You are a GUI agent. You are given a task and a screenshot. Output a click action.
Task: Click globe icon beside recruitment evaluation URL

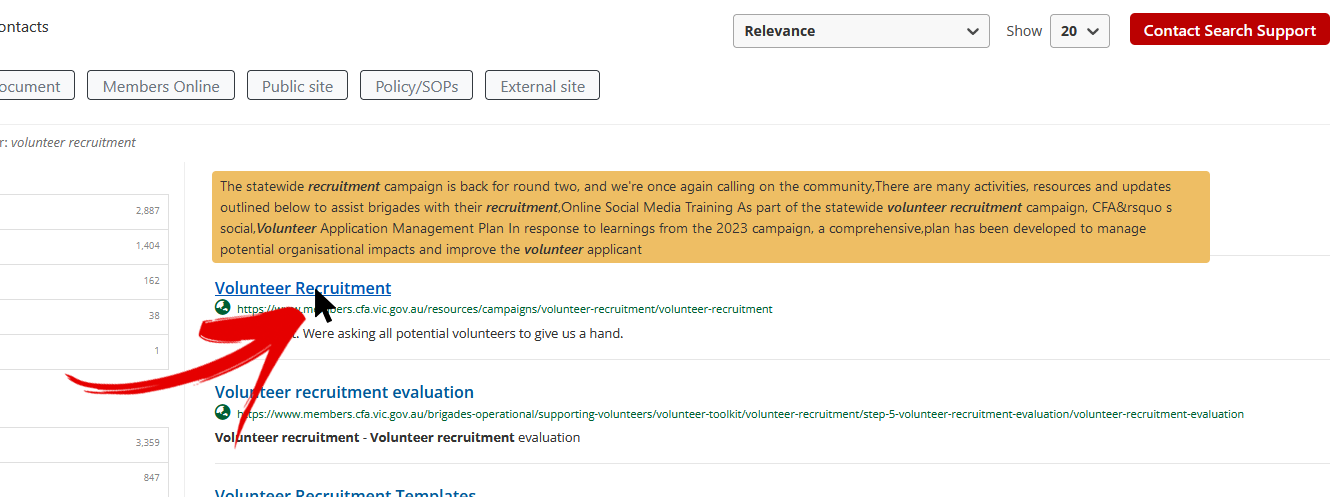[x=222, y=413]
